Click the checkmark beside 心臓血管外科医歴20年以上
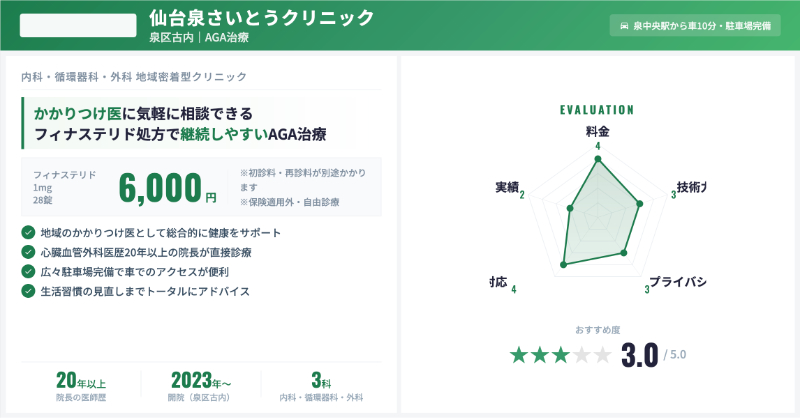The height and width of the screenshot is (418, 800). coord(27,252)
